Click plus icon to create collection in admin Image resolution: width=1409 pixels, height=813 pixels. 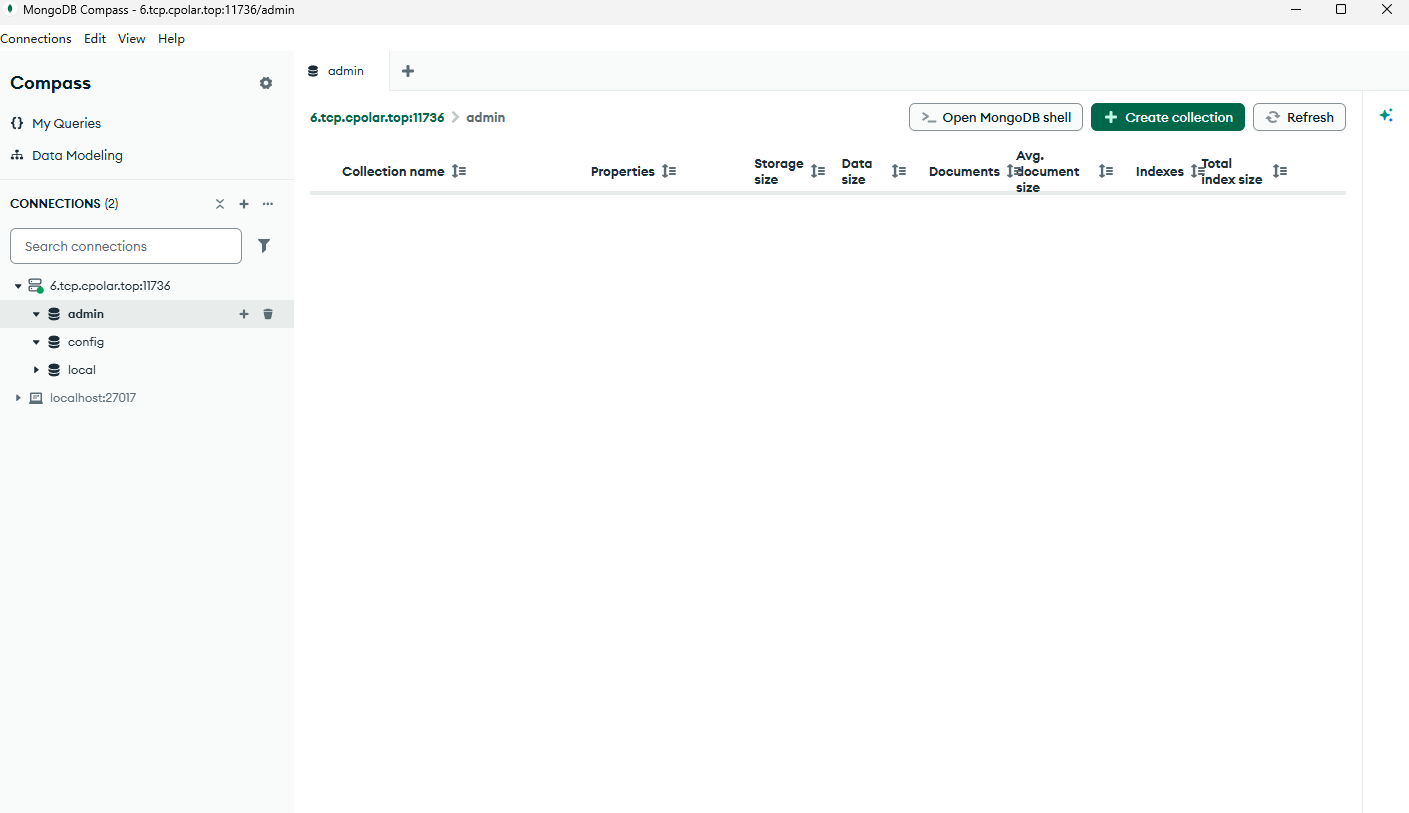click(x=244, y=314)
